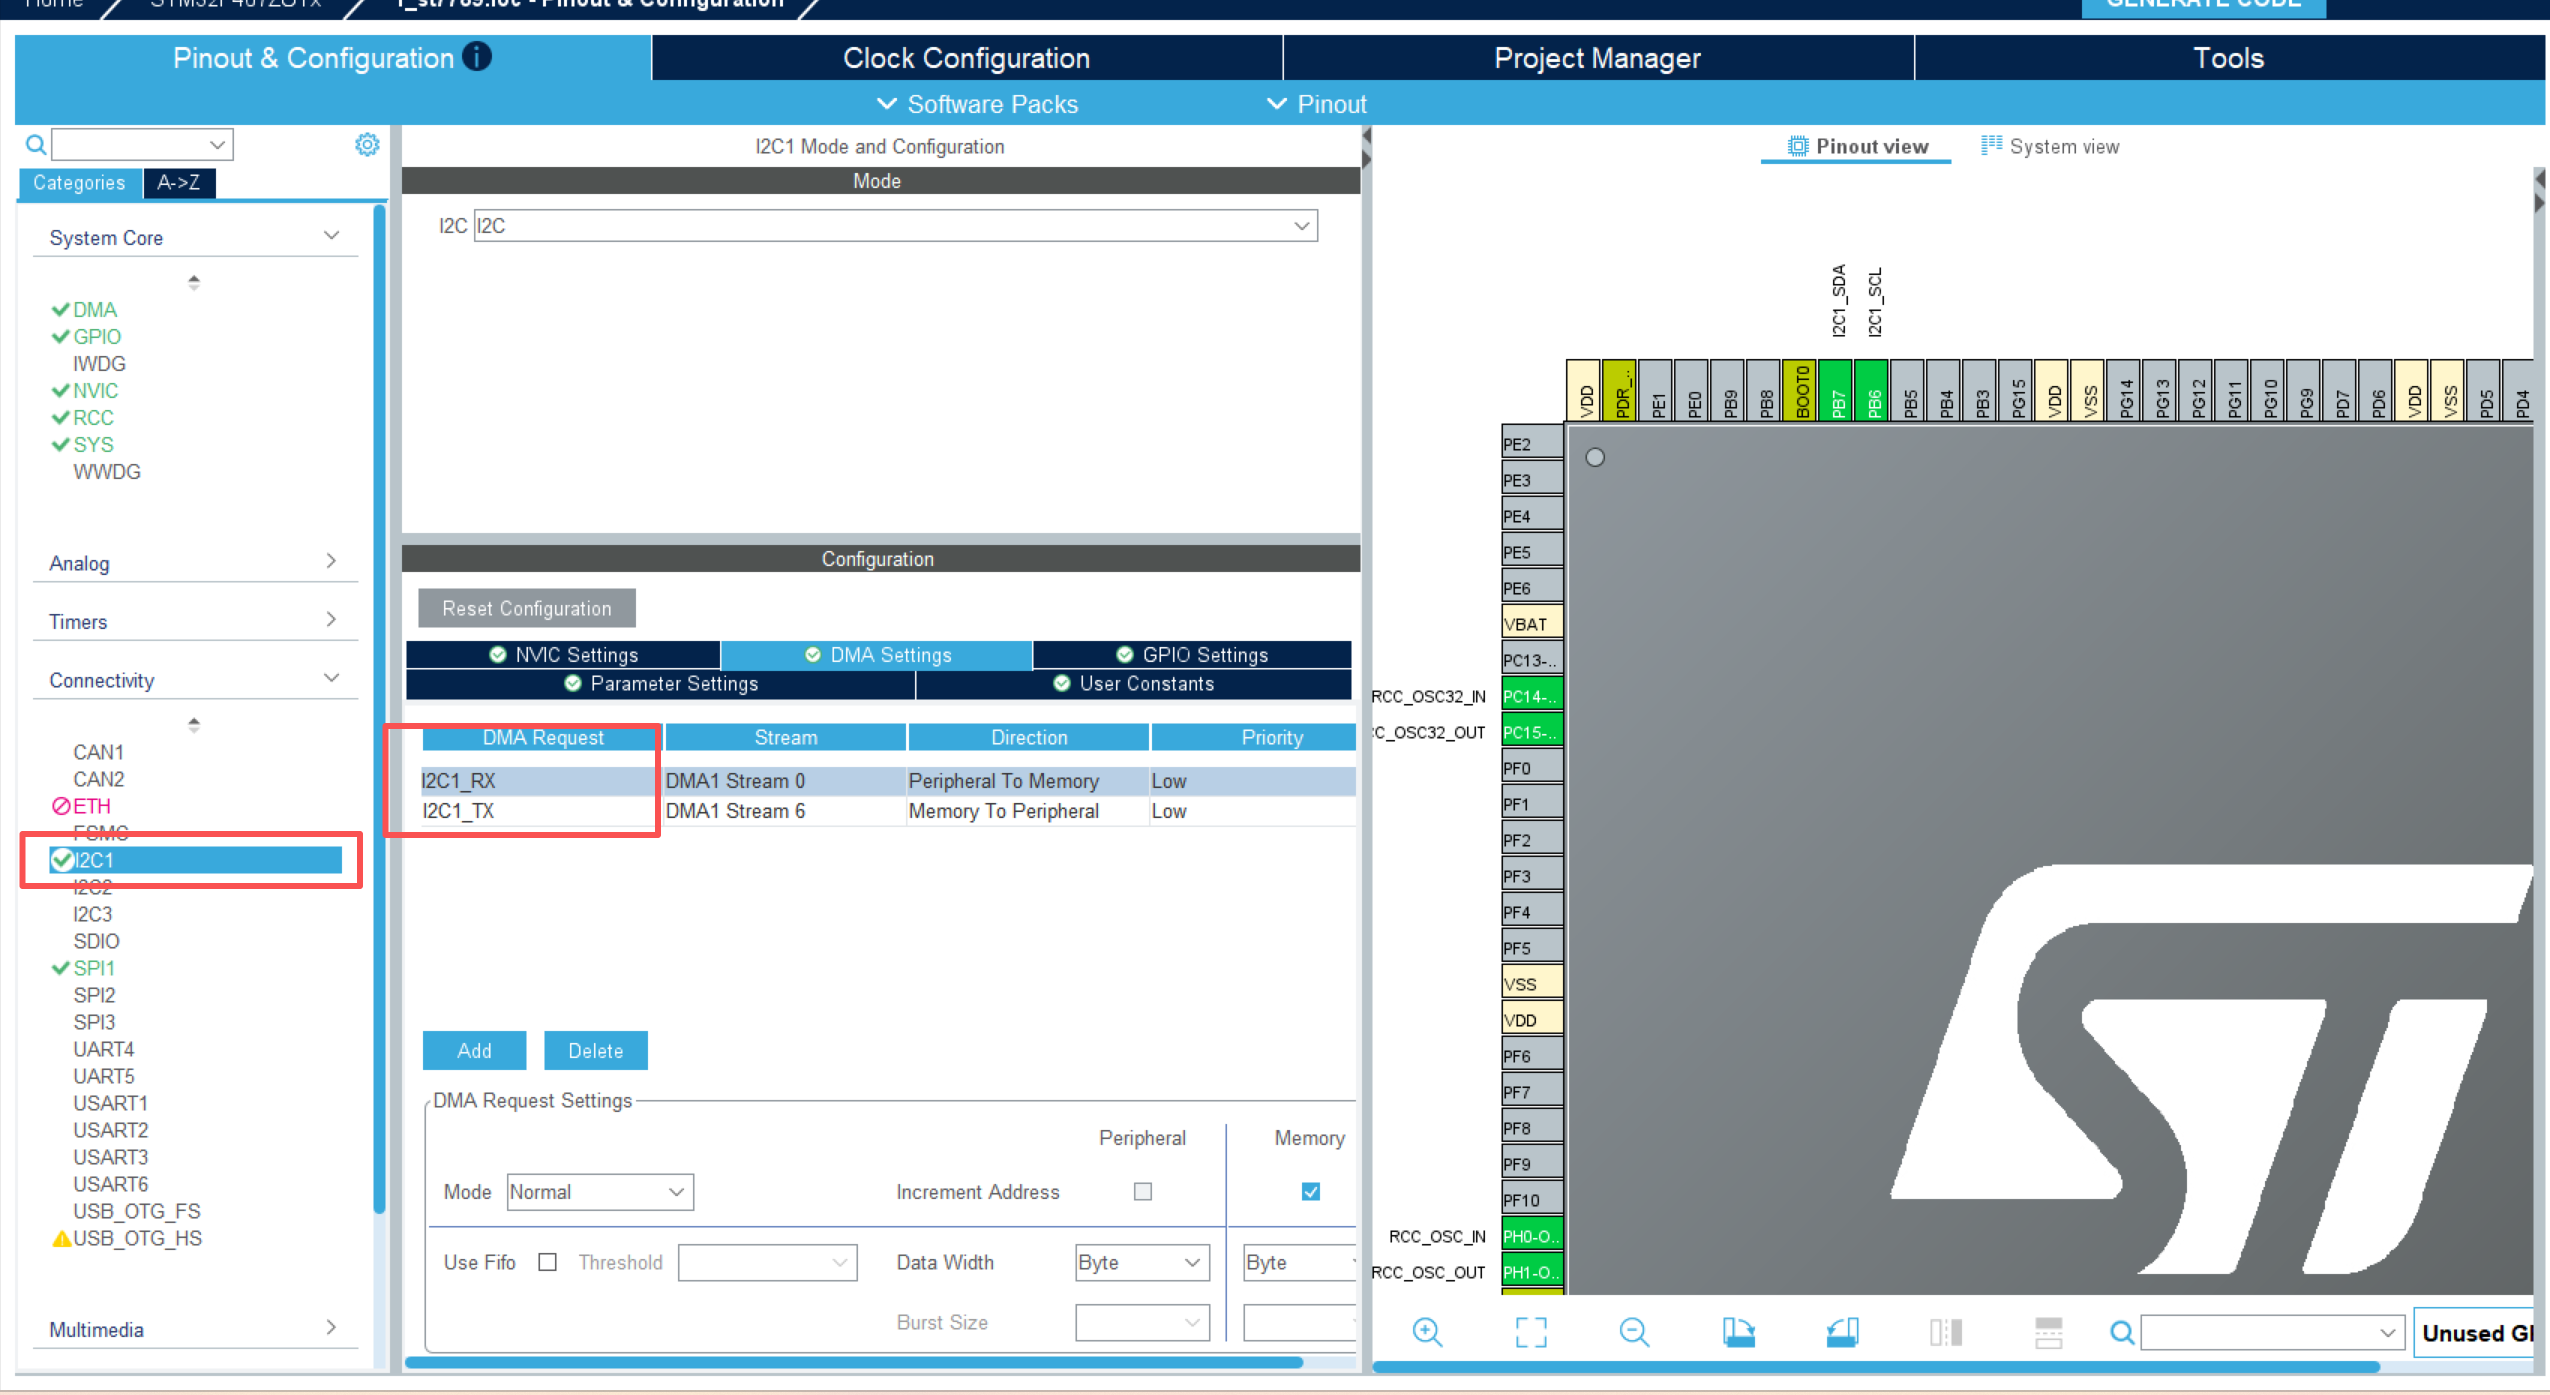This screenshot has height=1395, width=2550.
Task: Select the green PB7 pin
Action: tap(1836, 391)
